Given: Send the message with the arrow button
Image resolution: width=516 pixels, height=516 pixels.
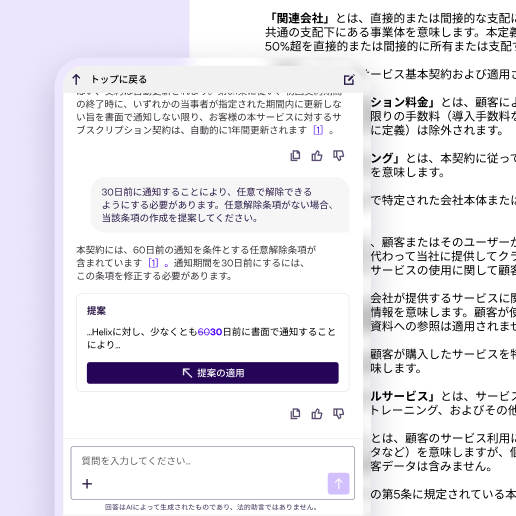Looking at the screenshot, I should pyautogui.click(x=338, y=483).
